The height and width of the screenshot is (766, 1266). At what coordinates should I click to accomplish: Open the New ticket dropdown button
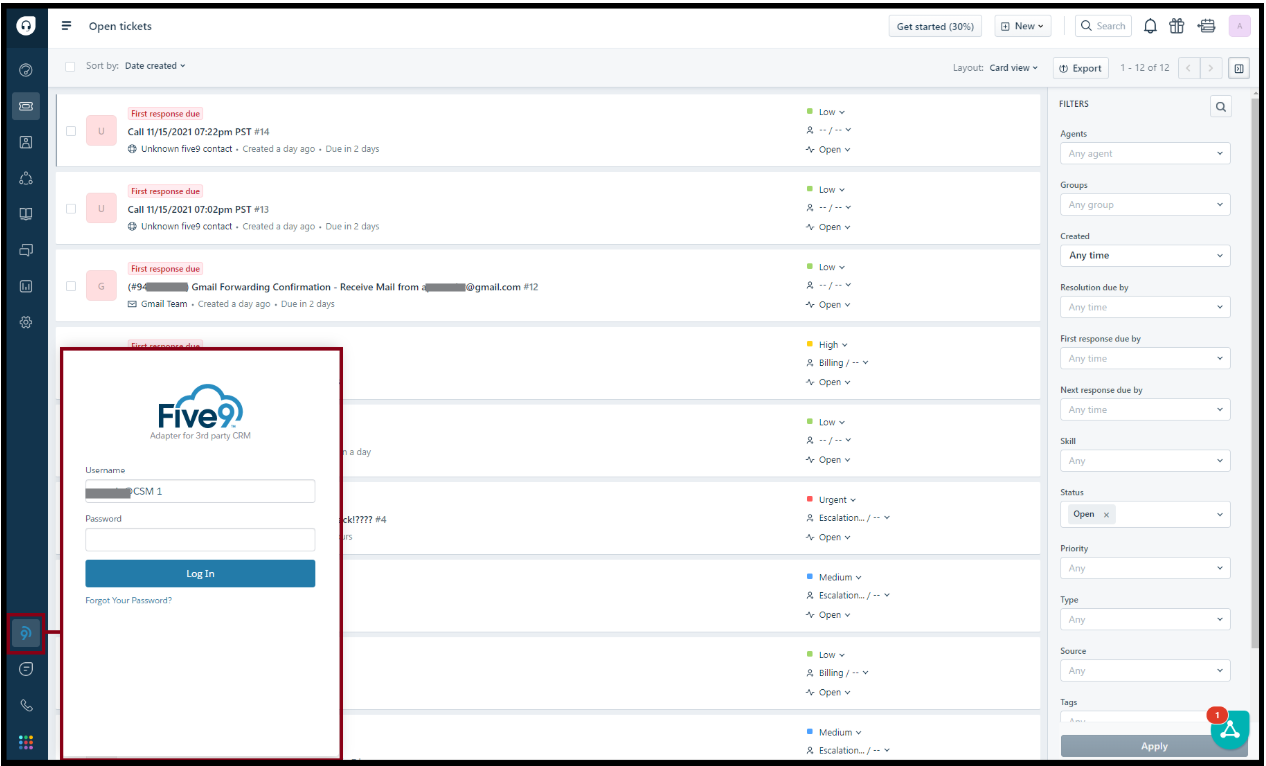[1022, 26]
